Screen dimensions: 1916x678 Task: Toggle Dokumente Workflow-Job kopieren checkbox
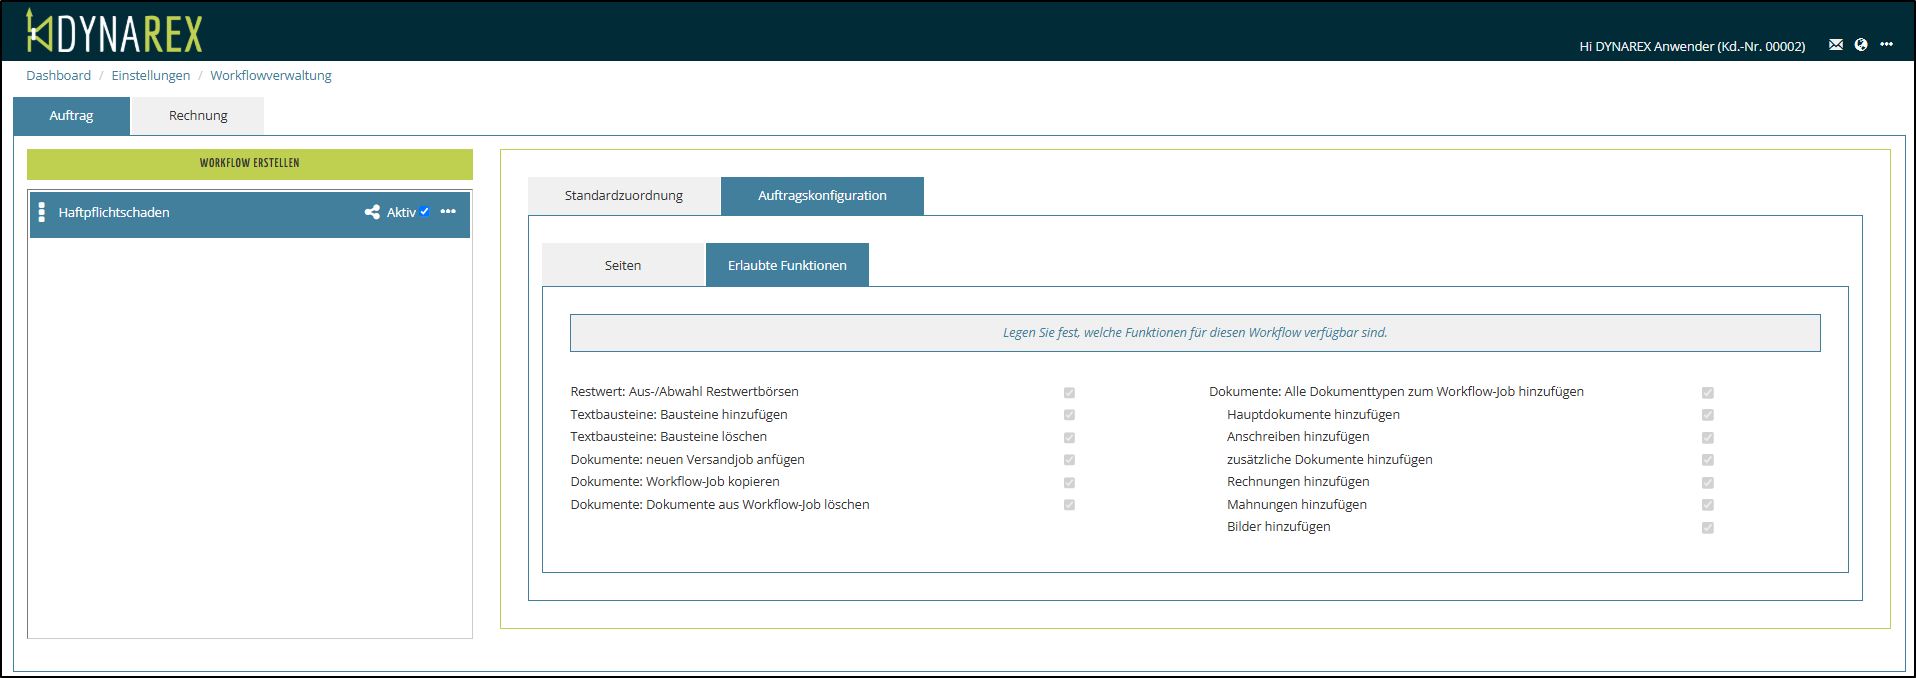click(1069, 483)
